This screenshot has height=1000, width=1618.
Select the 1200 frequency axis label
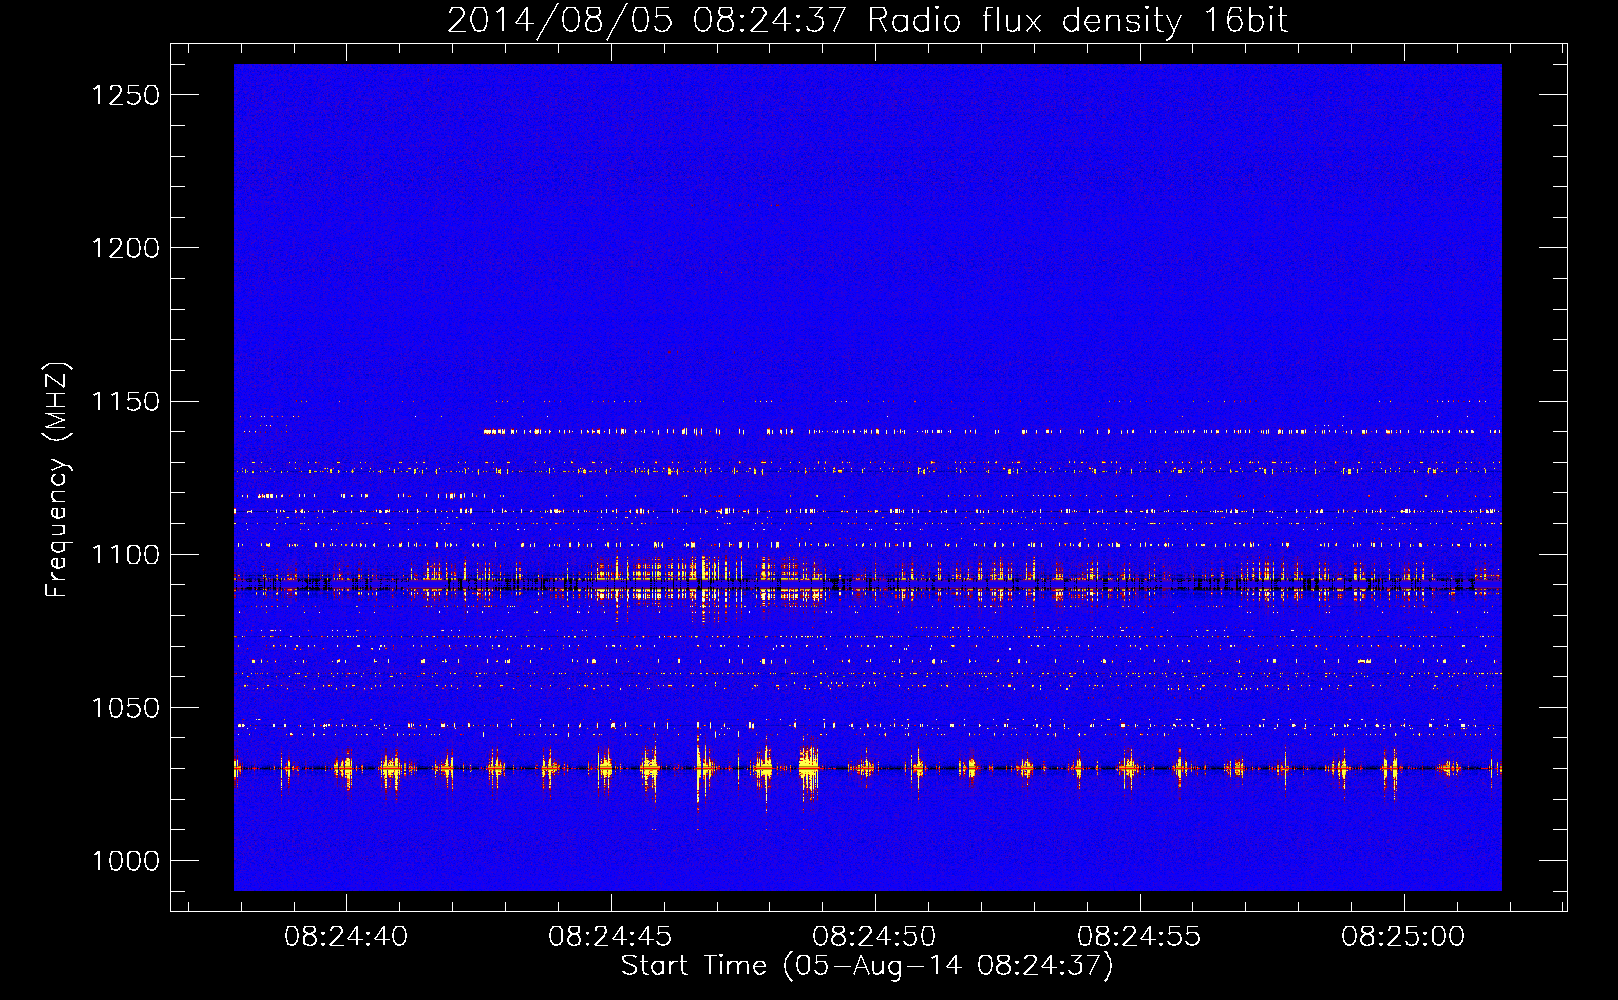coord(125,248)
